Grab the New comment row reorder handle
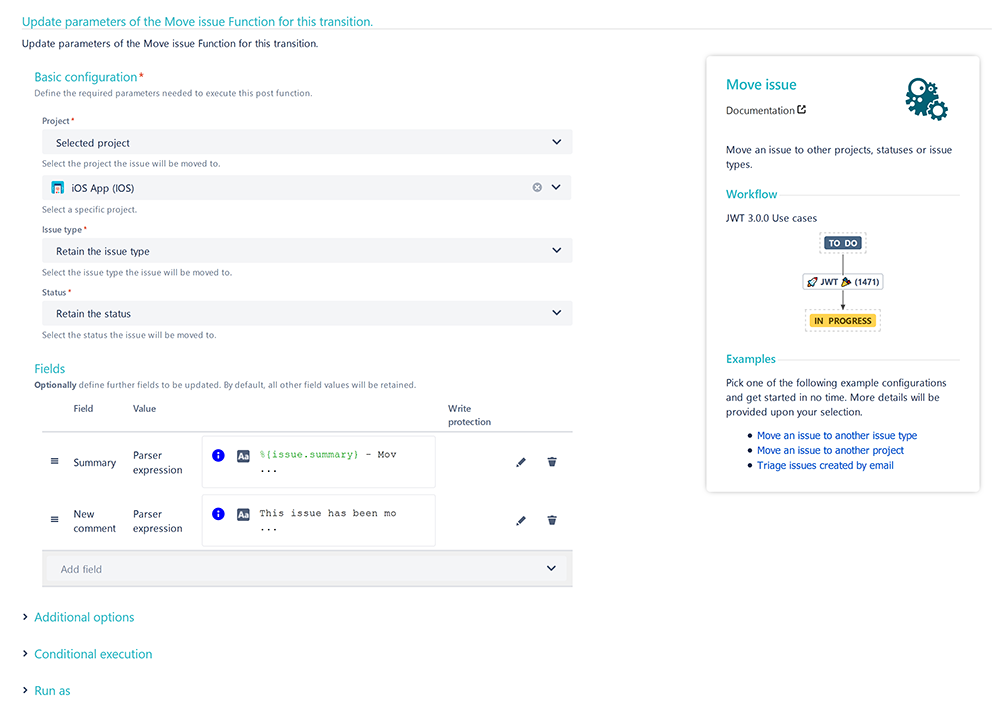Viewport: 1000px width, 715px height. pos(54,520)
